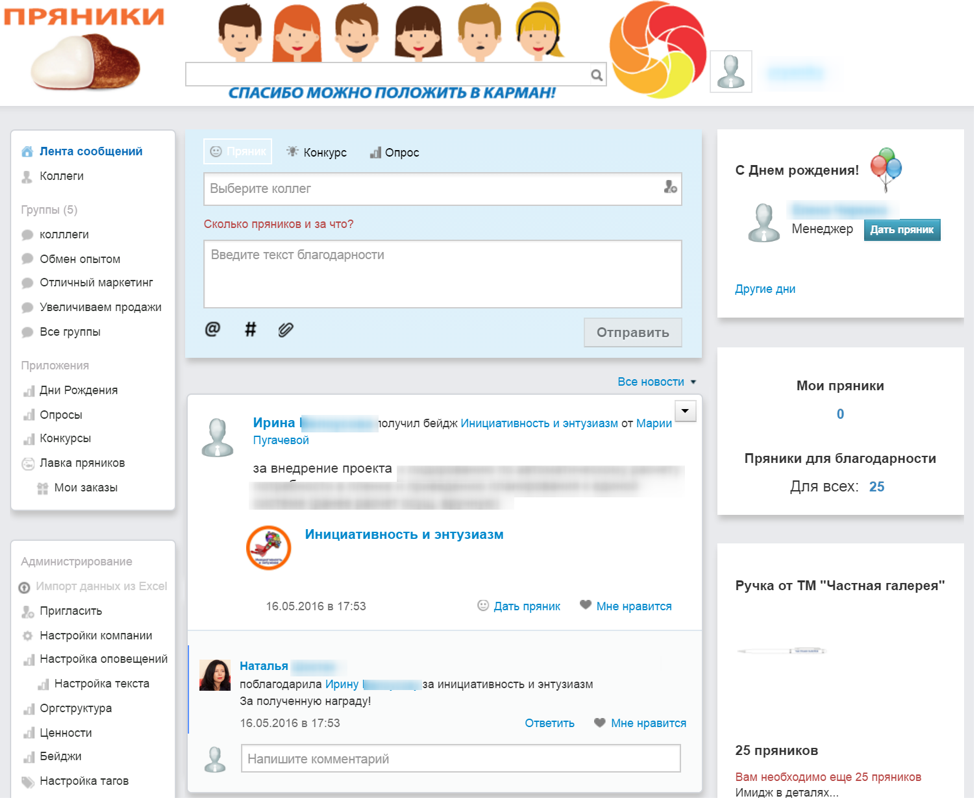Click the search magnifier icon
The image size is (974, 798).
click(x=596, y=75)
